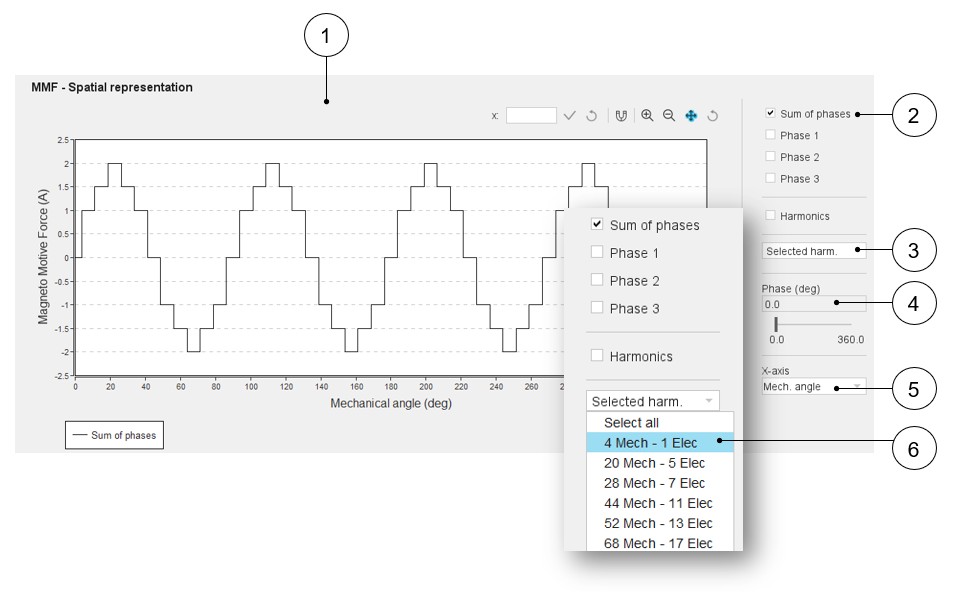
Task: Choose Select all from the harmonics list
Action: 631,423
